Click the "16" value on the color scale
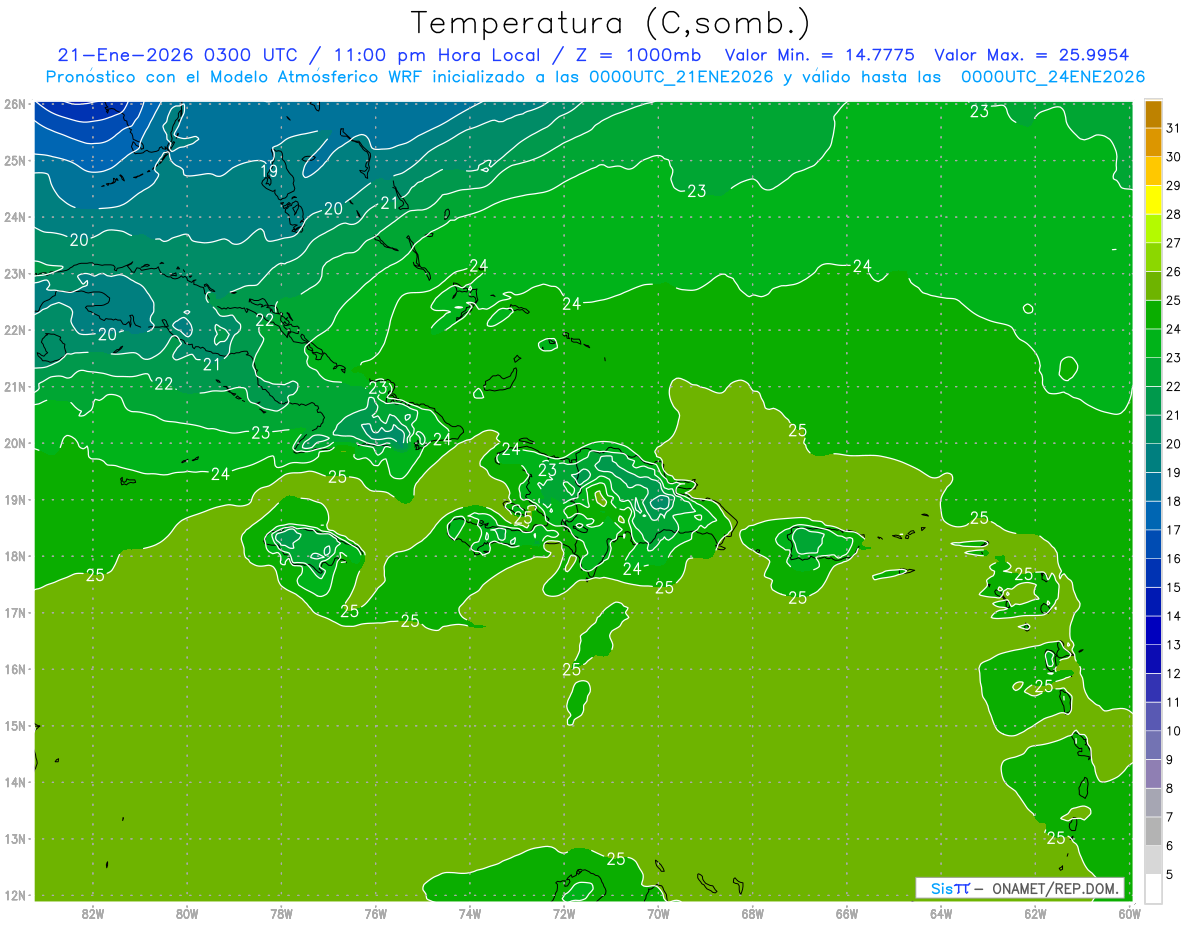 pos(1173,558)
